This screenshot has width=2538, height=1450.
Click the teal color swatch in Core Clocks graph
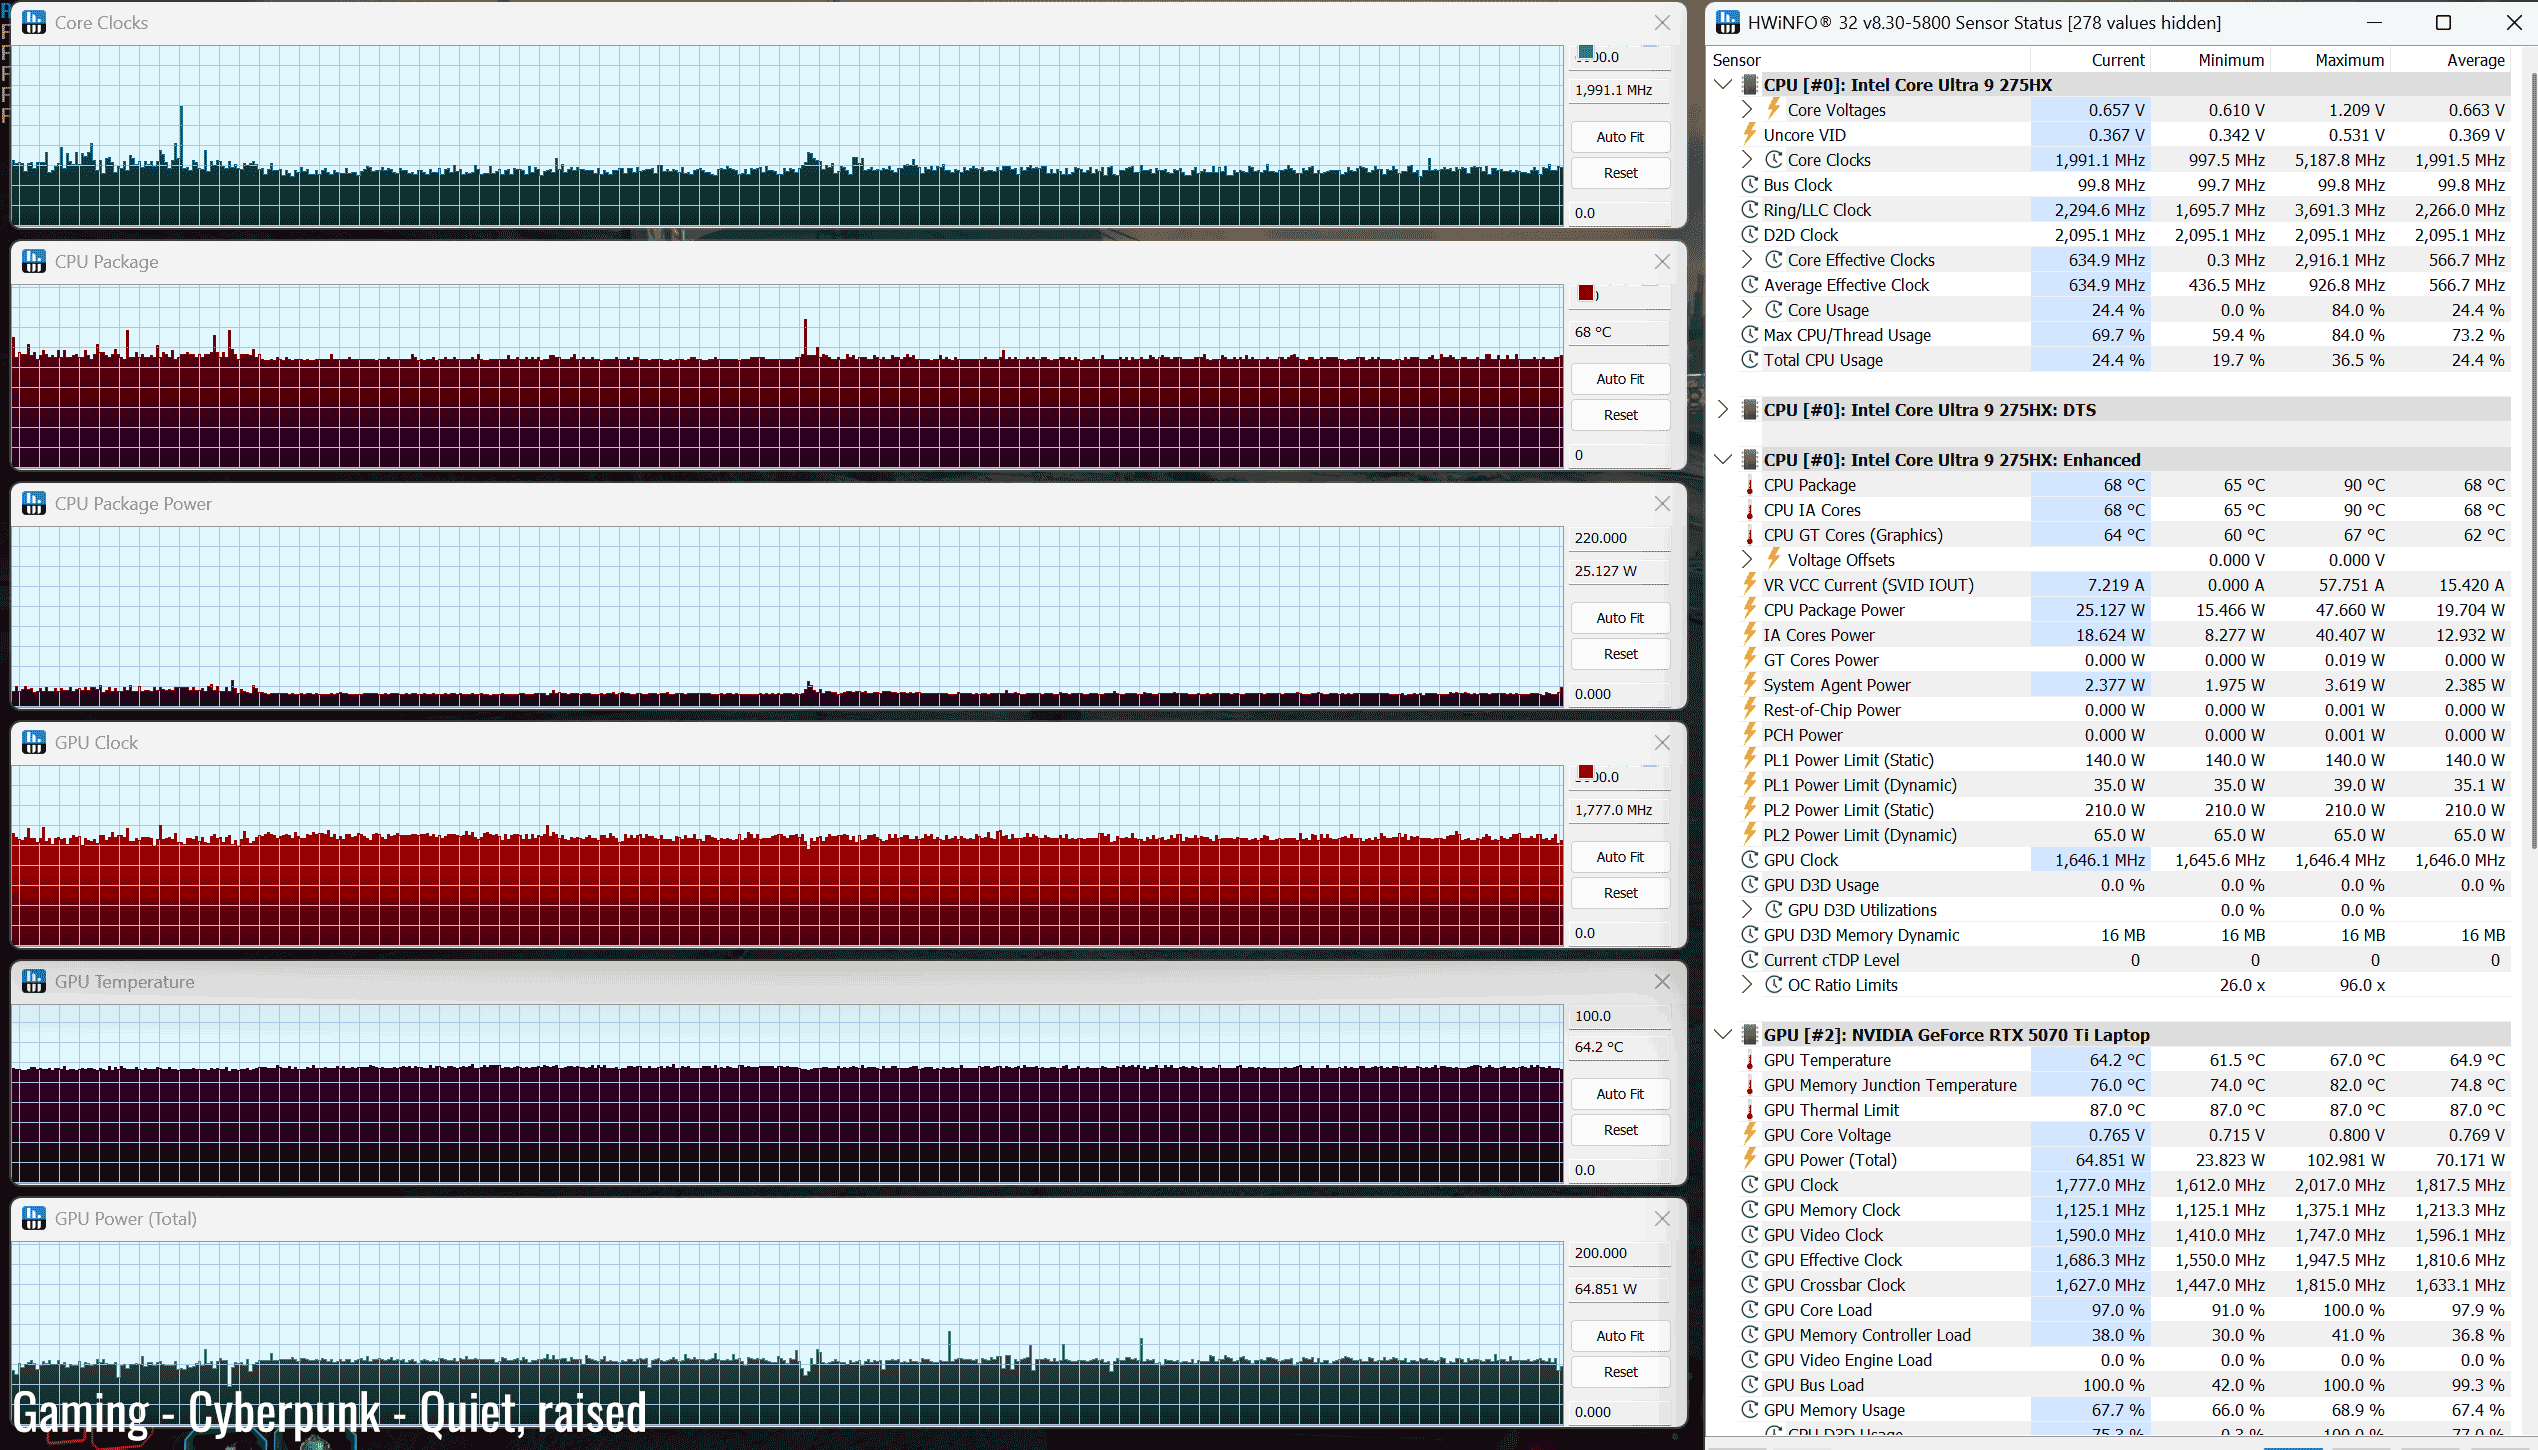pos(1586,52)
